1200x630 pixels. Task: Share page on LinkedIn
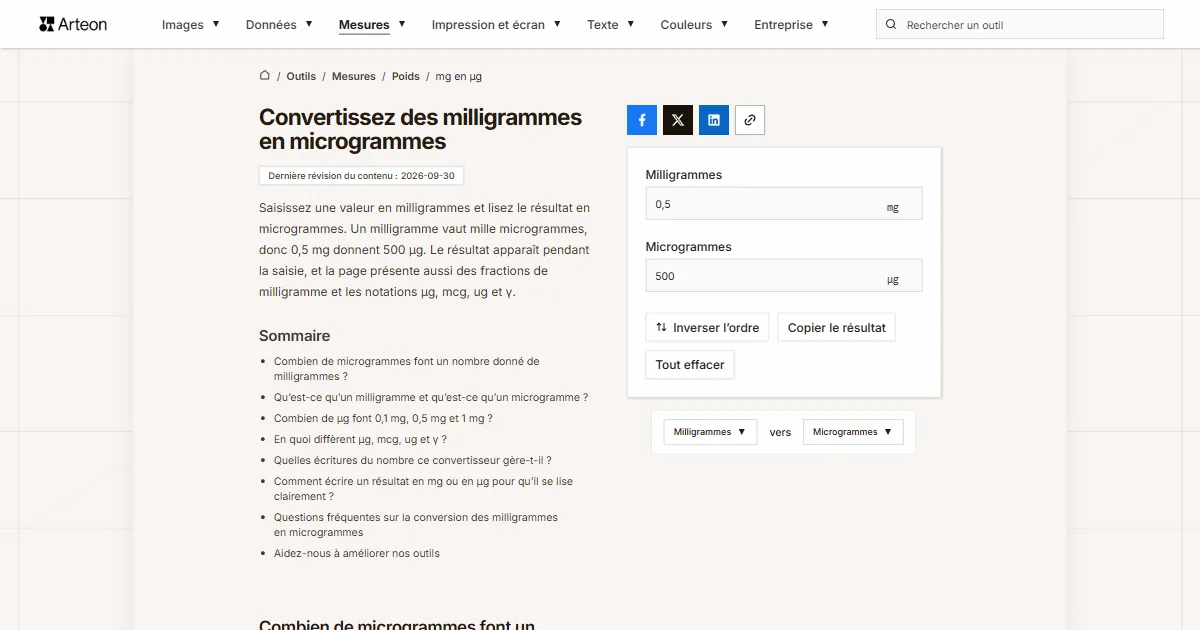point(714,120)
